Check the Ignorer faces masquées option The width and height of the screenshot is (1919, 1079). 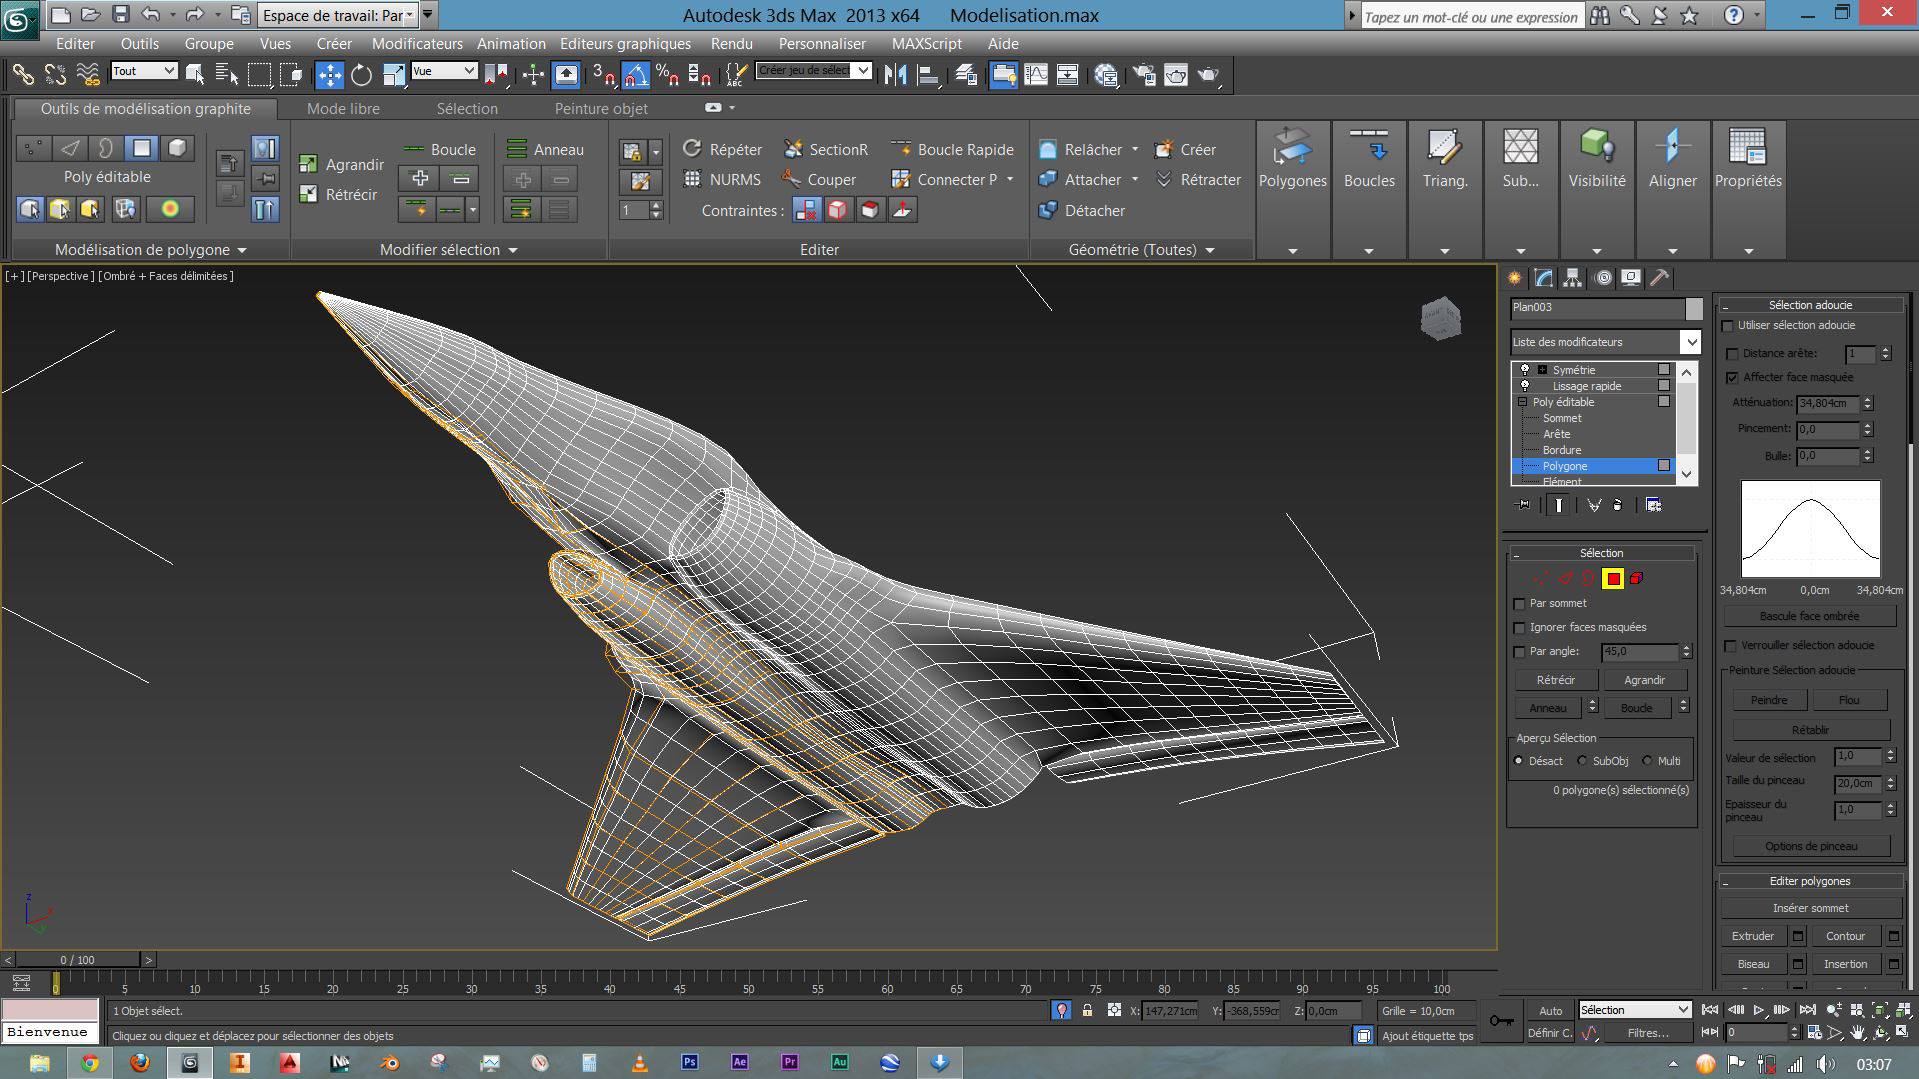click(x=1520, y=628)
